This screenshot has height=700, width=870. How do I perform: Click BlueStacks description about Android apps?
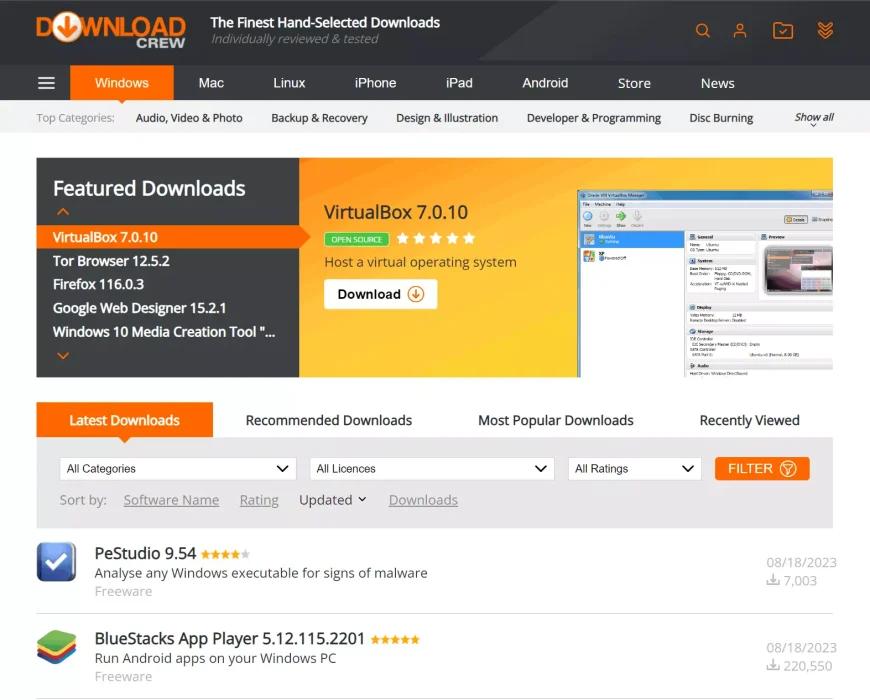[x=215, y=658]
